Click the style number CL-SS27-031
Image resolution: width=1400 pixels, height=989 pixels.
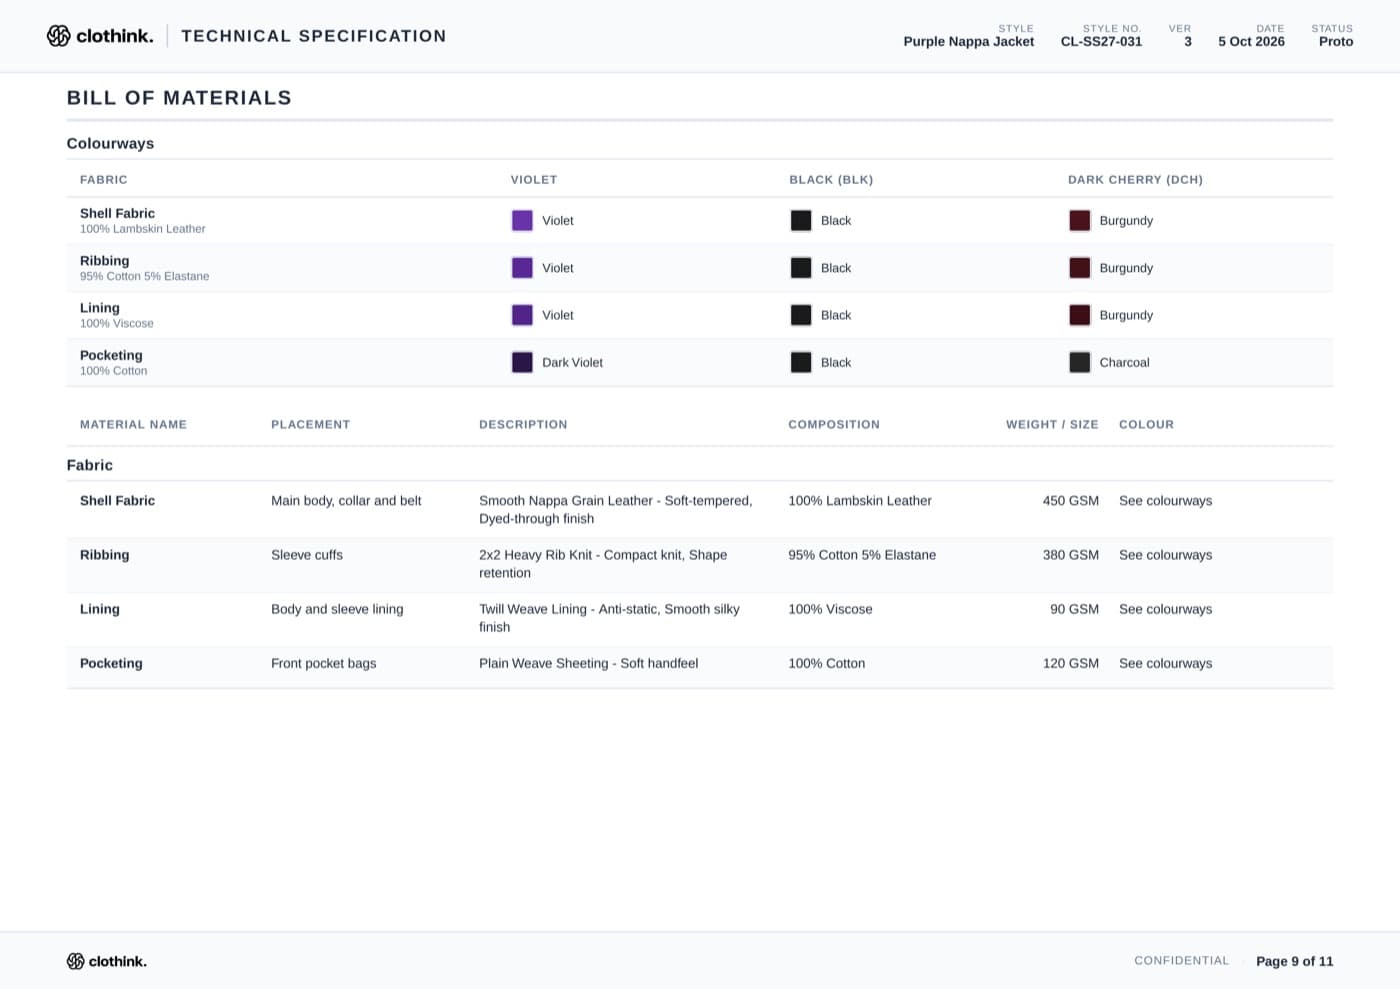point(1101,42)
